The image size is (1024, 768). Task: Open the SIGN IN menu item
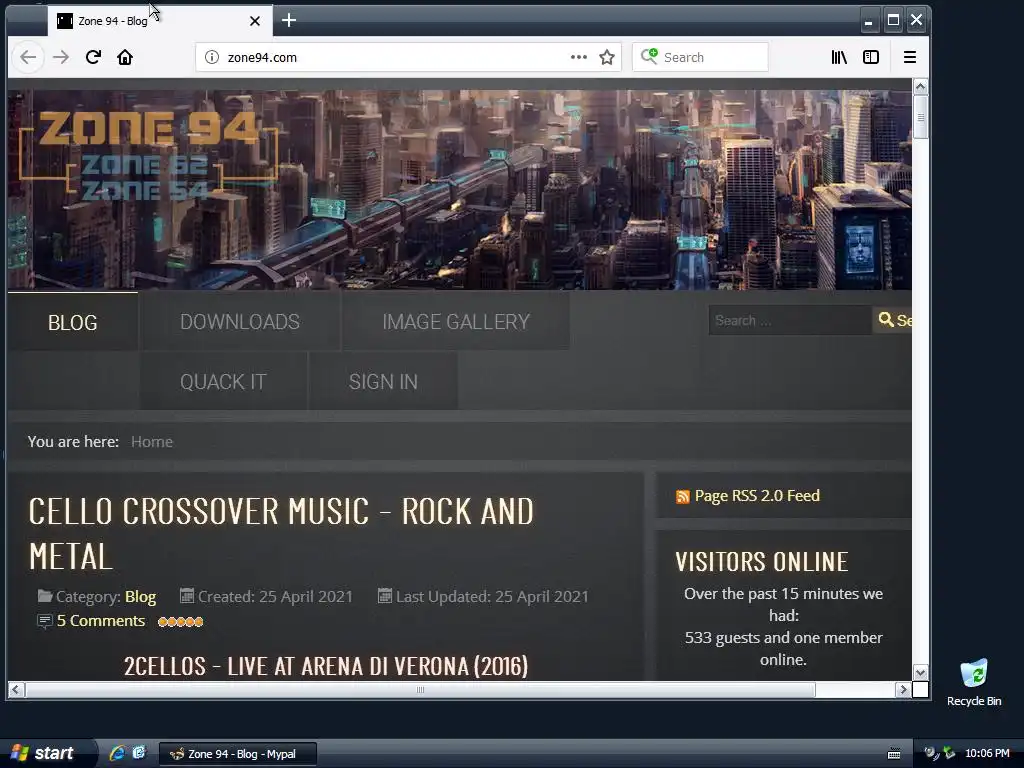coord(383,381)
